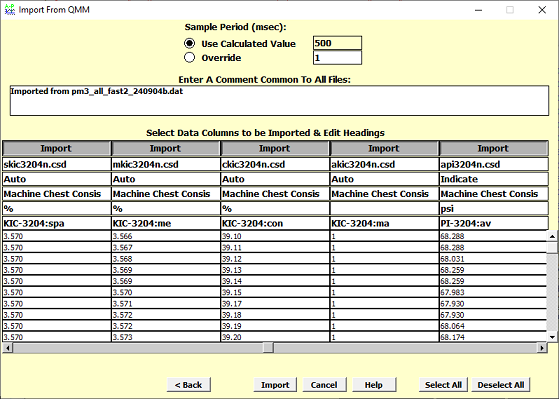Edit the KIC-3204:ma heading cell
Screen dimensions: 559x399
pos(384,224)
